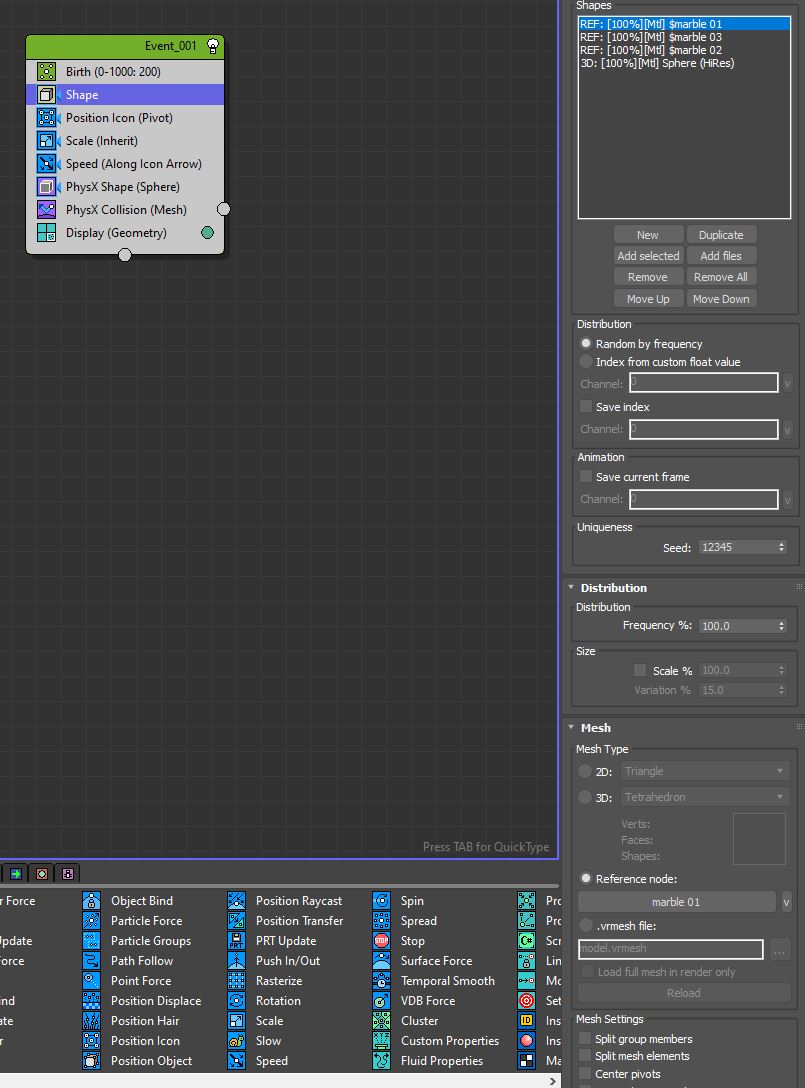805x1088 pixels.
Task: Choose the PRT Update operator icon
Action: coord(236,941)
